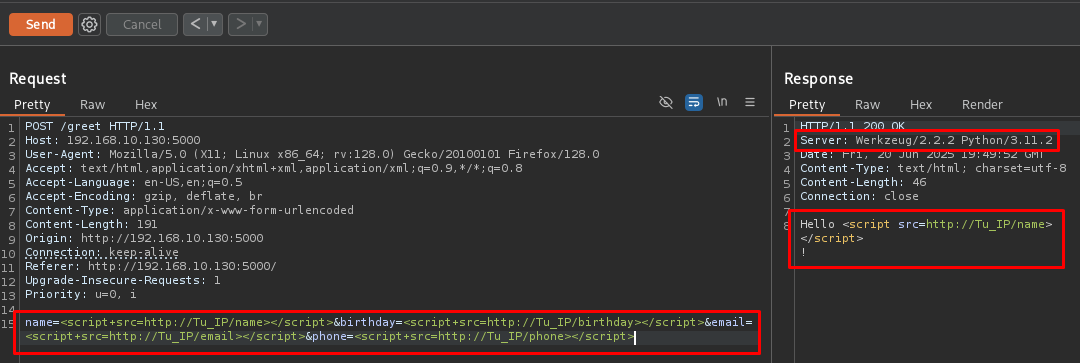Viewport: 1080px width, 363px height.
Task: Open previous request history dropdown
Action: (215, 24)
